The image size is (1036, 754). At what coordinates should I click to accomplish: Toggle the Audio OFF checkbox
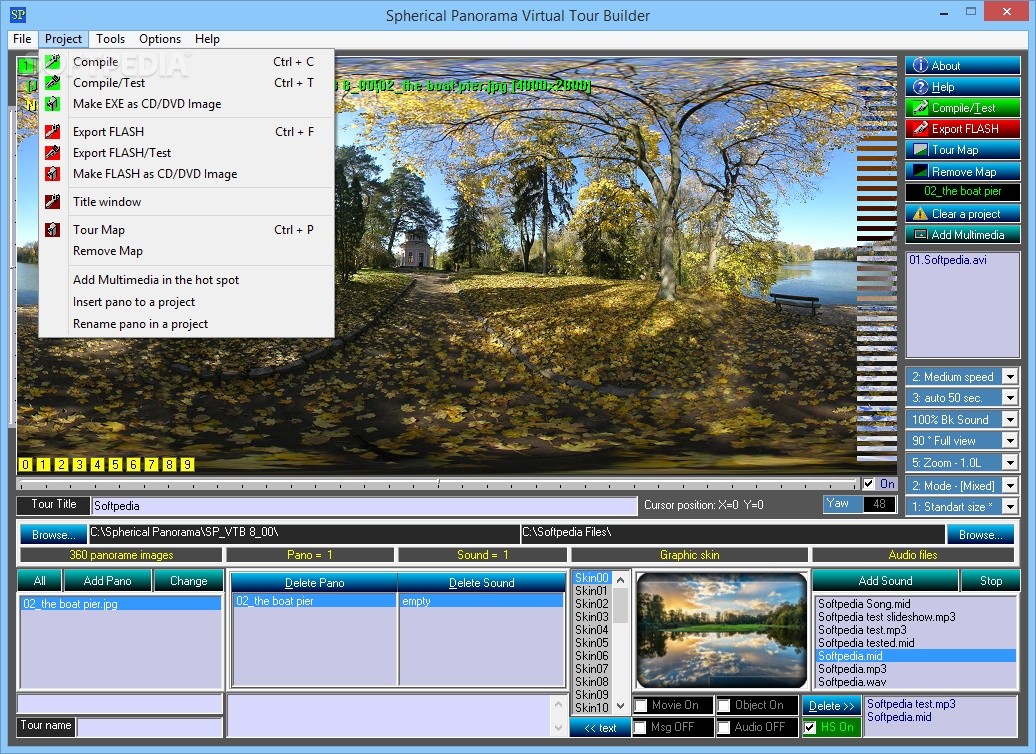click(x=724, y=727)
